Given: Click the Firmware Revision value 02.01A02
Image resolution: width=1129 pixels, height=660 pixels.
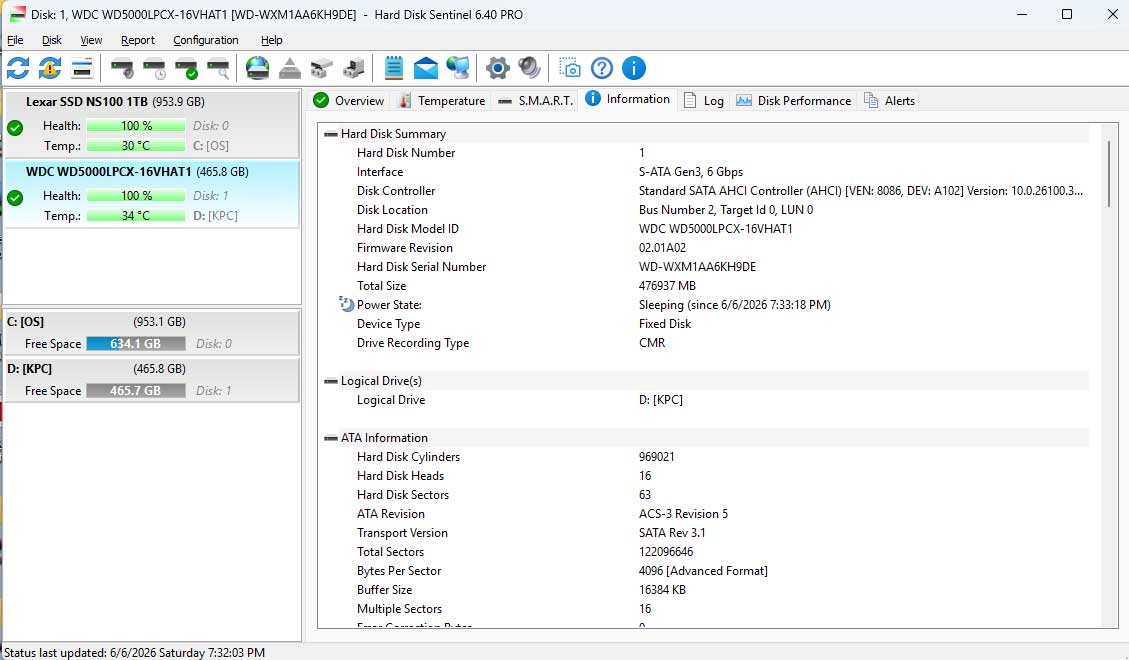Looking at the screenshot, I should [662, 248].
